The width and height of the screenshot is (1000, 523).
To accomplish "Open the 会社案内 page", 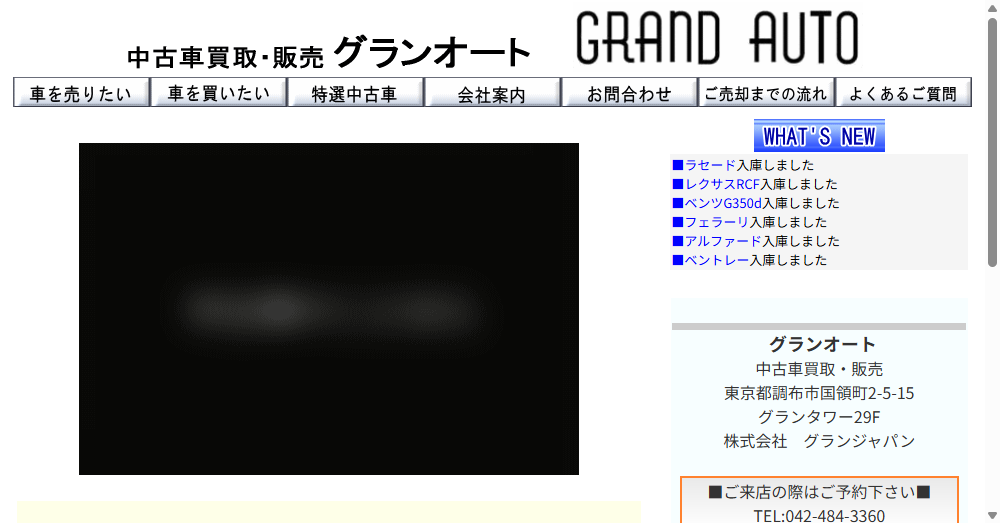I will coord(491,94).
